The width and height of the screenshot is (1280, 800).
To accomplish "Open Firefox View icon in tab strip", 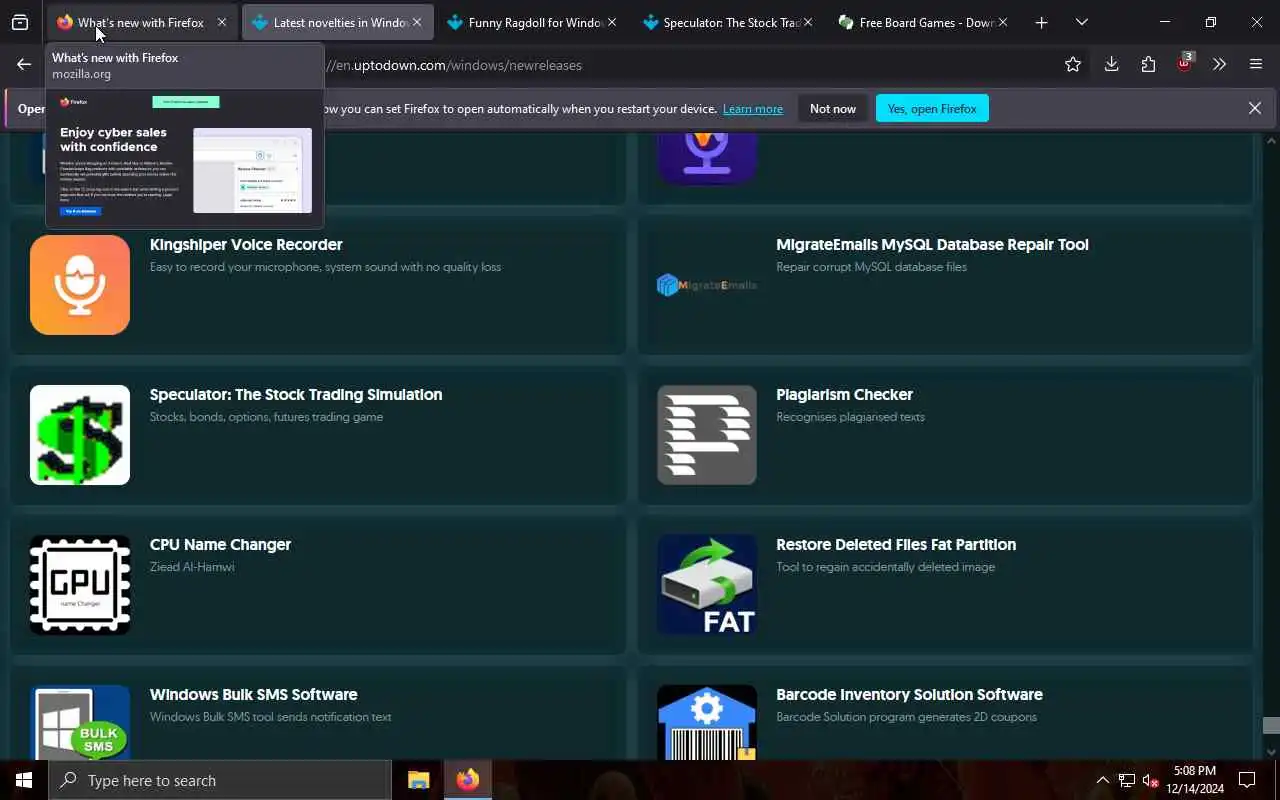I will [20, 22].
